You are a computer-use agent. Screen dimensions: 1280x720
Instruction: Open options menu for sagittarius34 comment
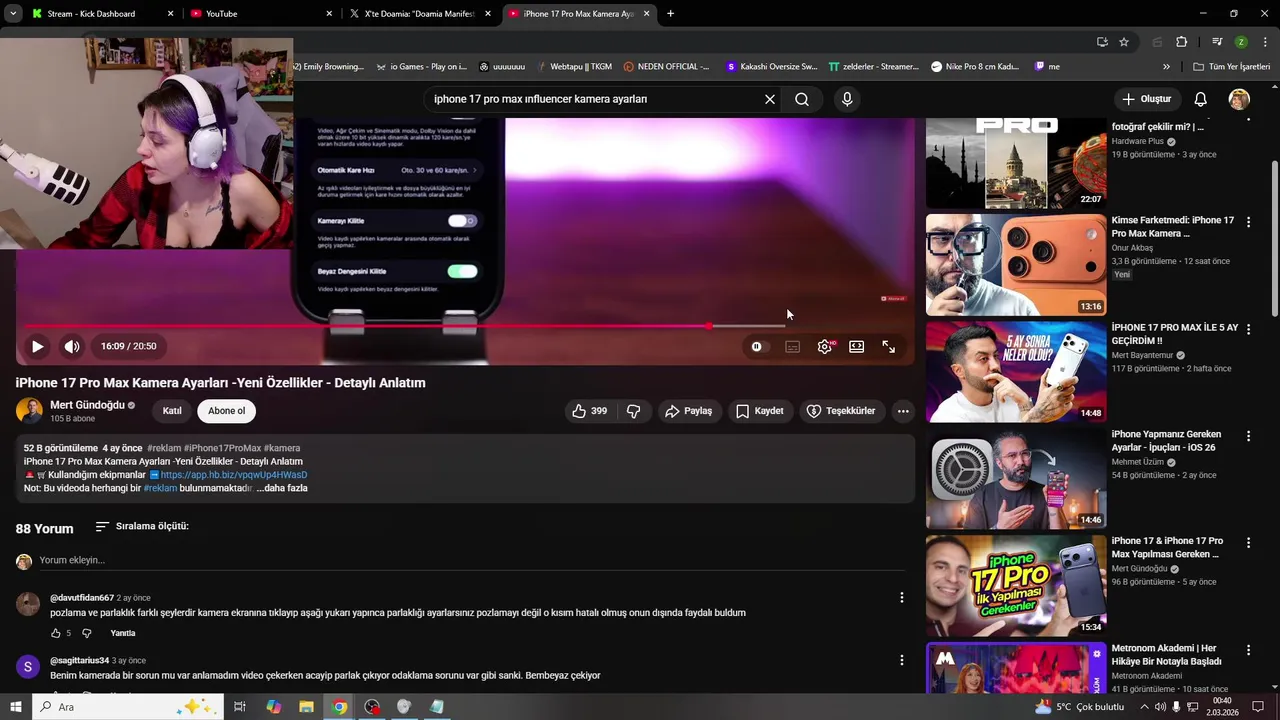click(x=901, y=660)
